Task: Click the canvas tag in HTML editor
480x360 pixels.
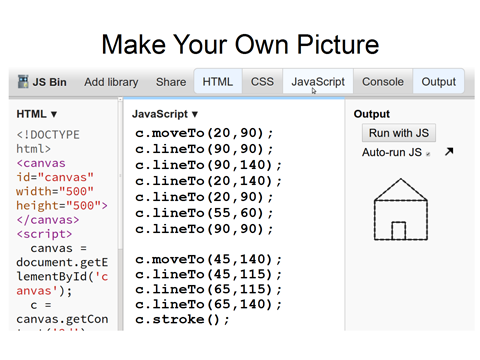Action: tap(41, 163)
